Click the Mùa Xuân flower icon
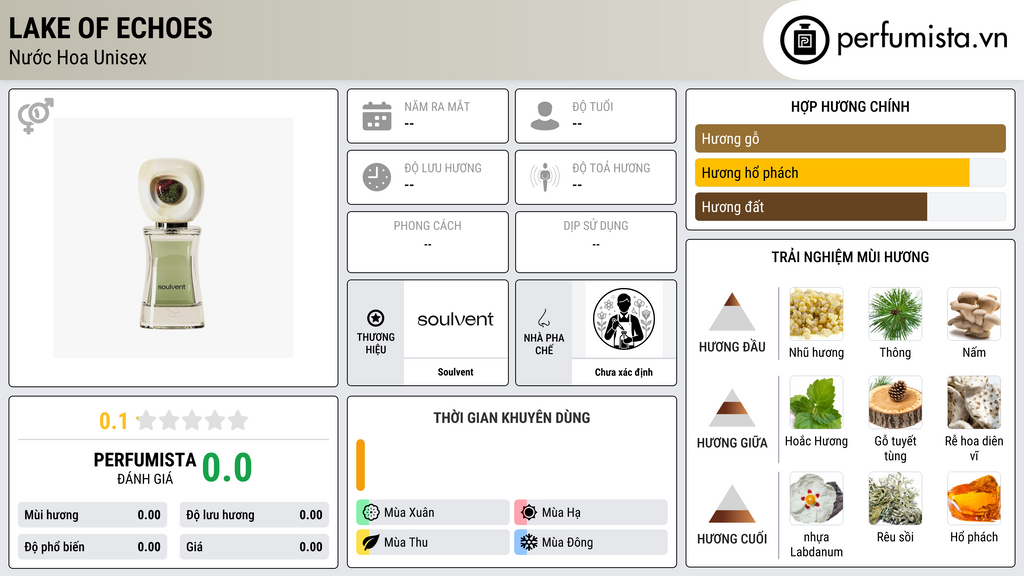The image size is (1024, 576). pos(371,513)
